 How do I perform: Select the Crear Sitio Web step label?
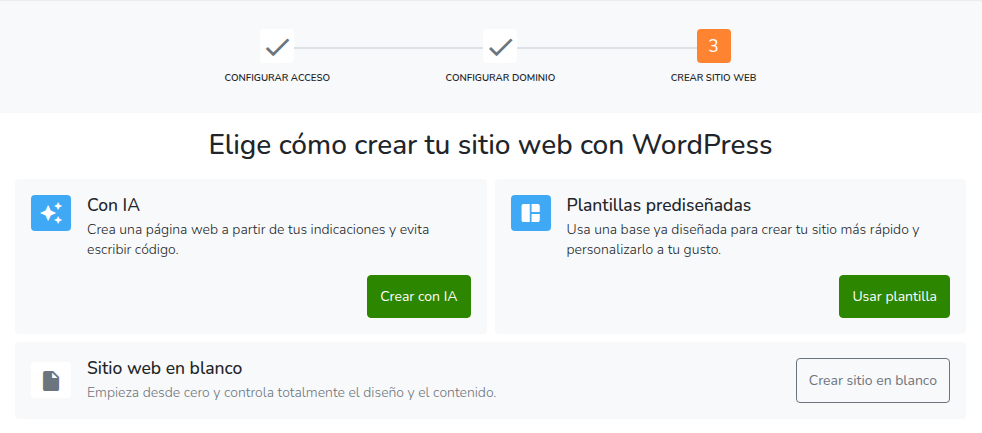(x=713, y=78)
